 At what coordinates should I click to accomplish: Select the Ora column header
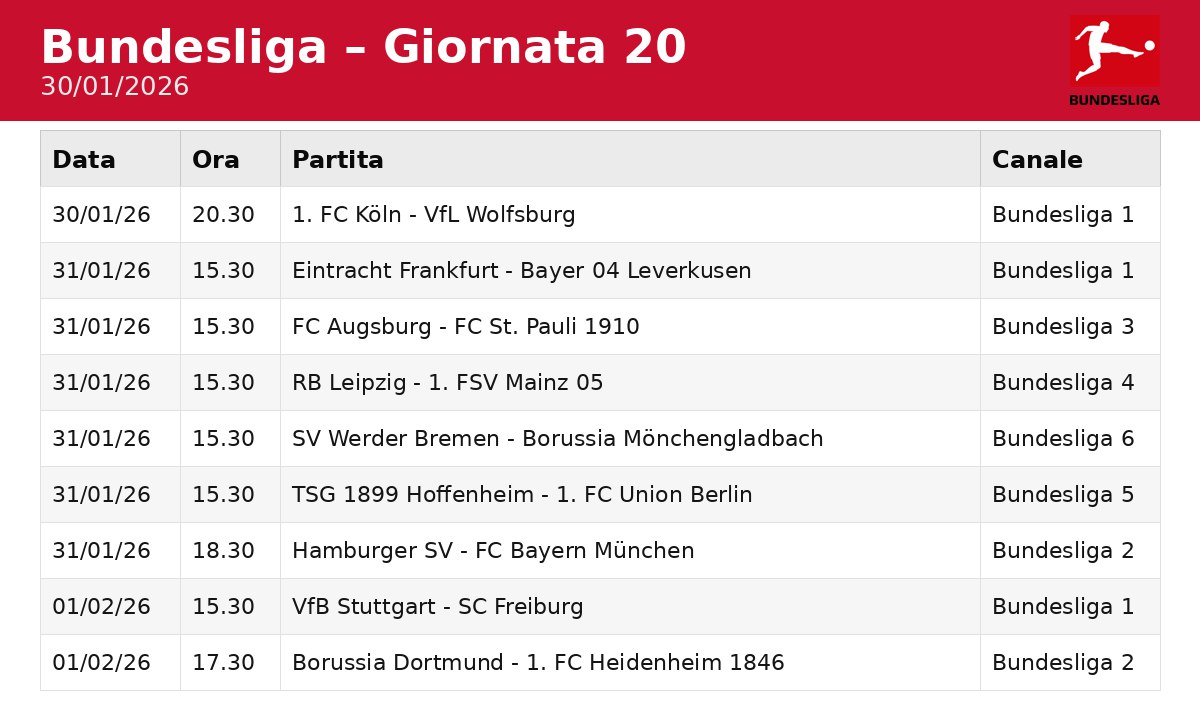pos(230,159)
